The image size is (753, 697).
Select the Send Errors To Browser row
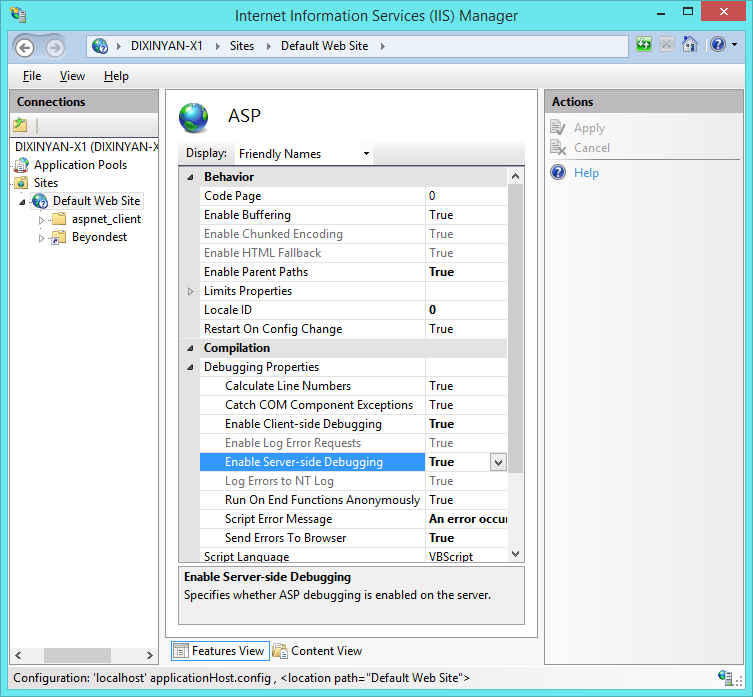353,538
